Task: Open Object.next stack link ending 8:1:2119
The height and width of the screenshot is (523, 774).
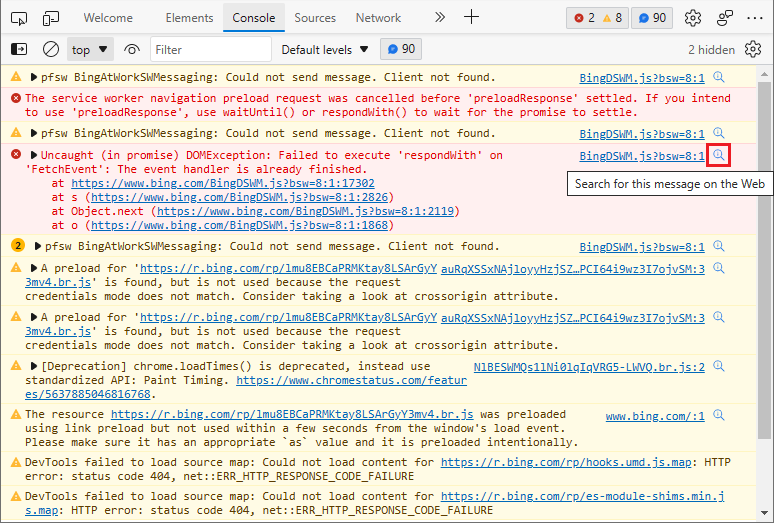Action: 305,211
